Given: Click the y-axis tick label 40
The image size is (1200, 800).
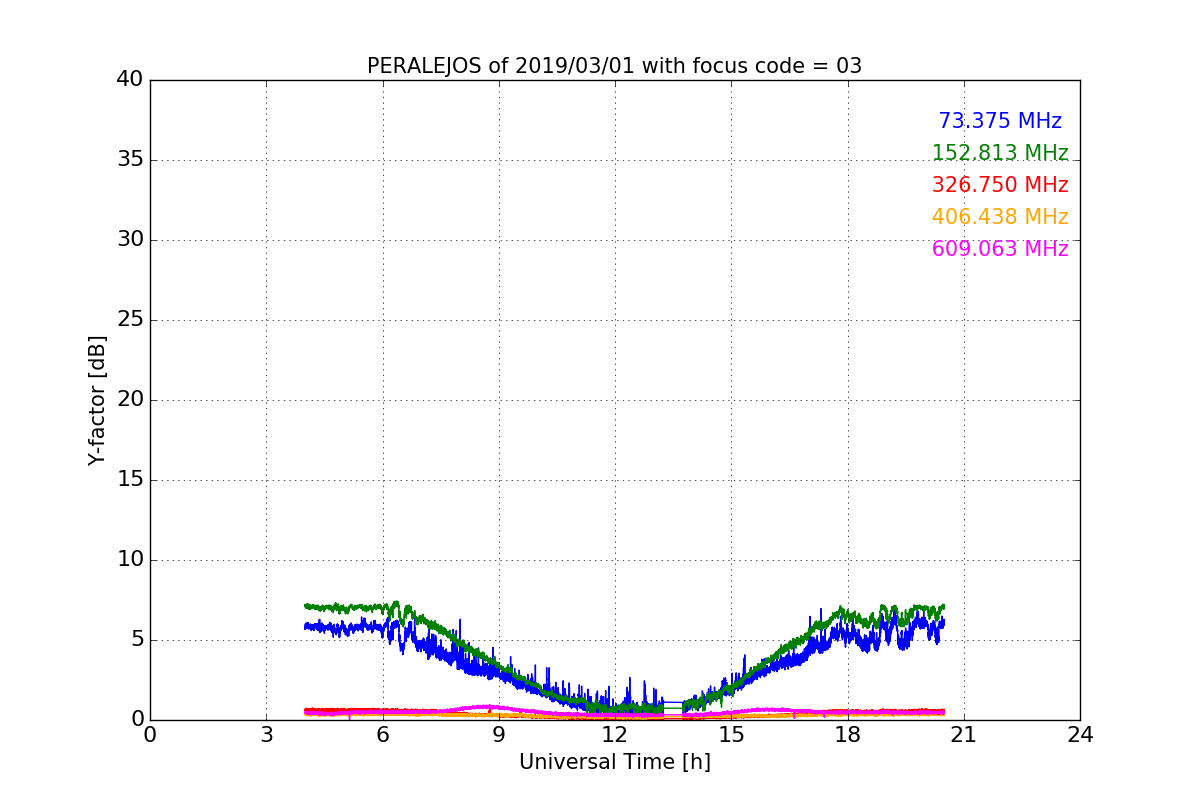Looking at the screenshot, I should pos(130,79).
